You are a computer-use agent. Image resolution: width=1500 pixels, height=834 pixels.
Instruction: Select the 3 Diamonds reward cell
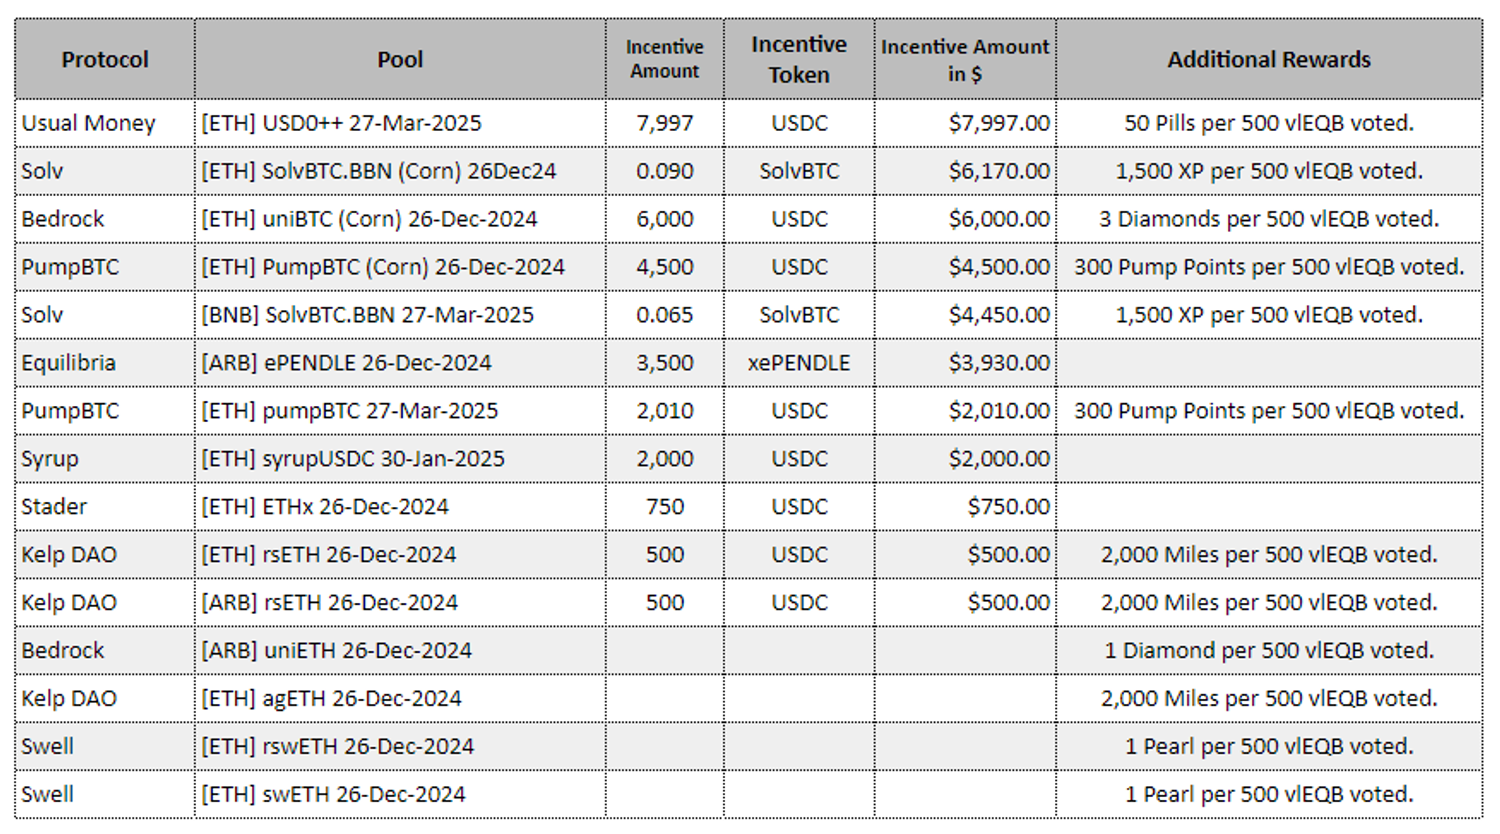pyautogui.click(x=1268, y=220)
